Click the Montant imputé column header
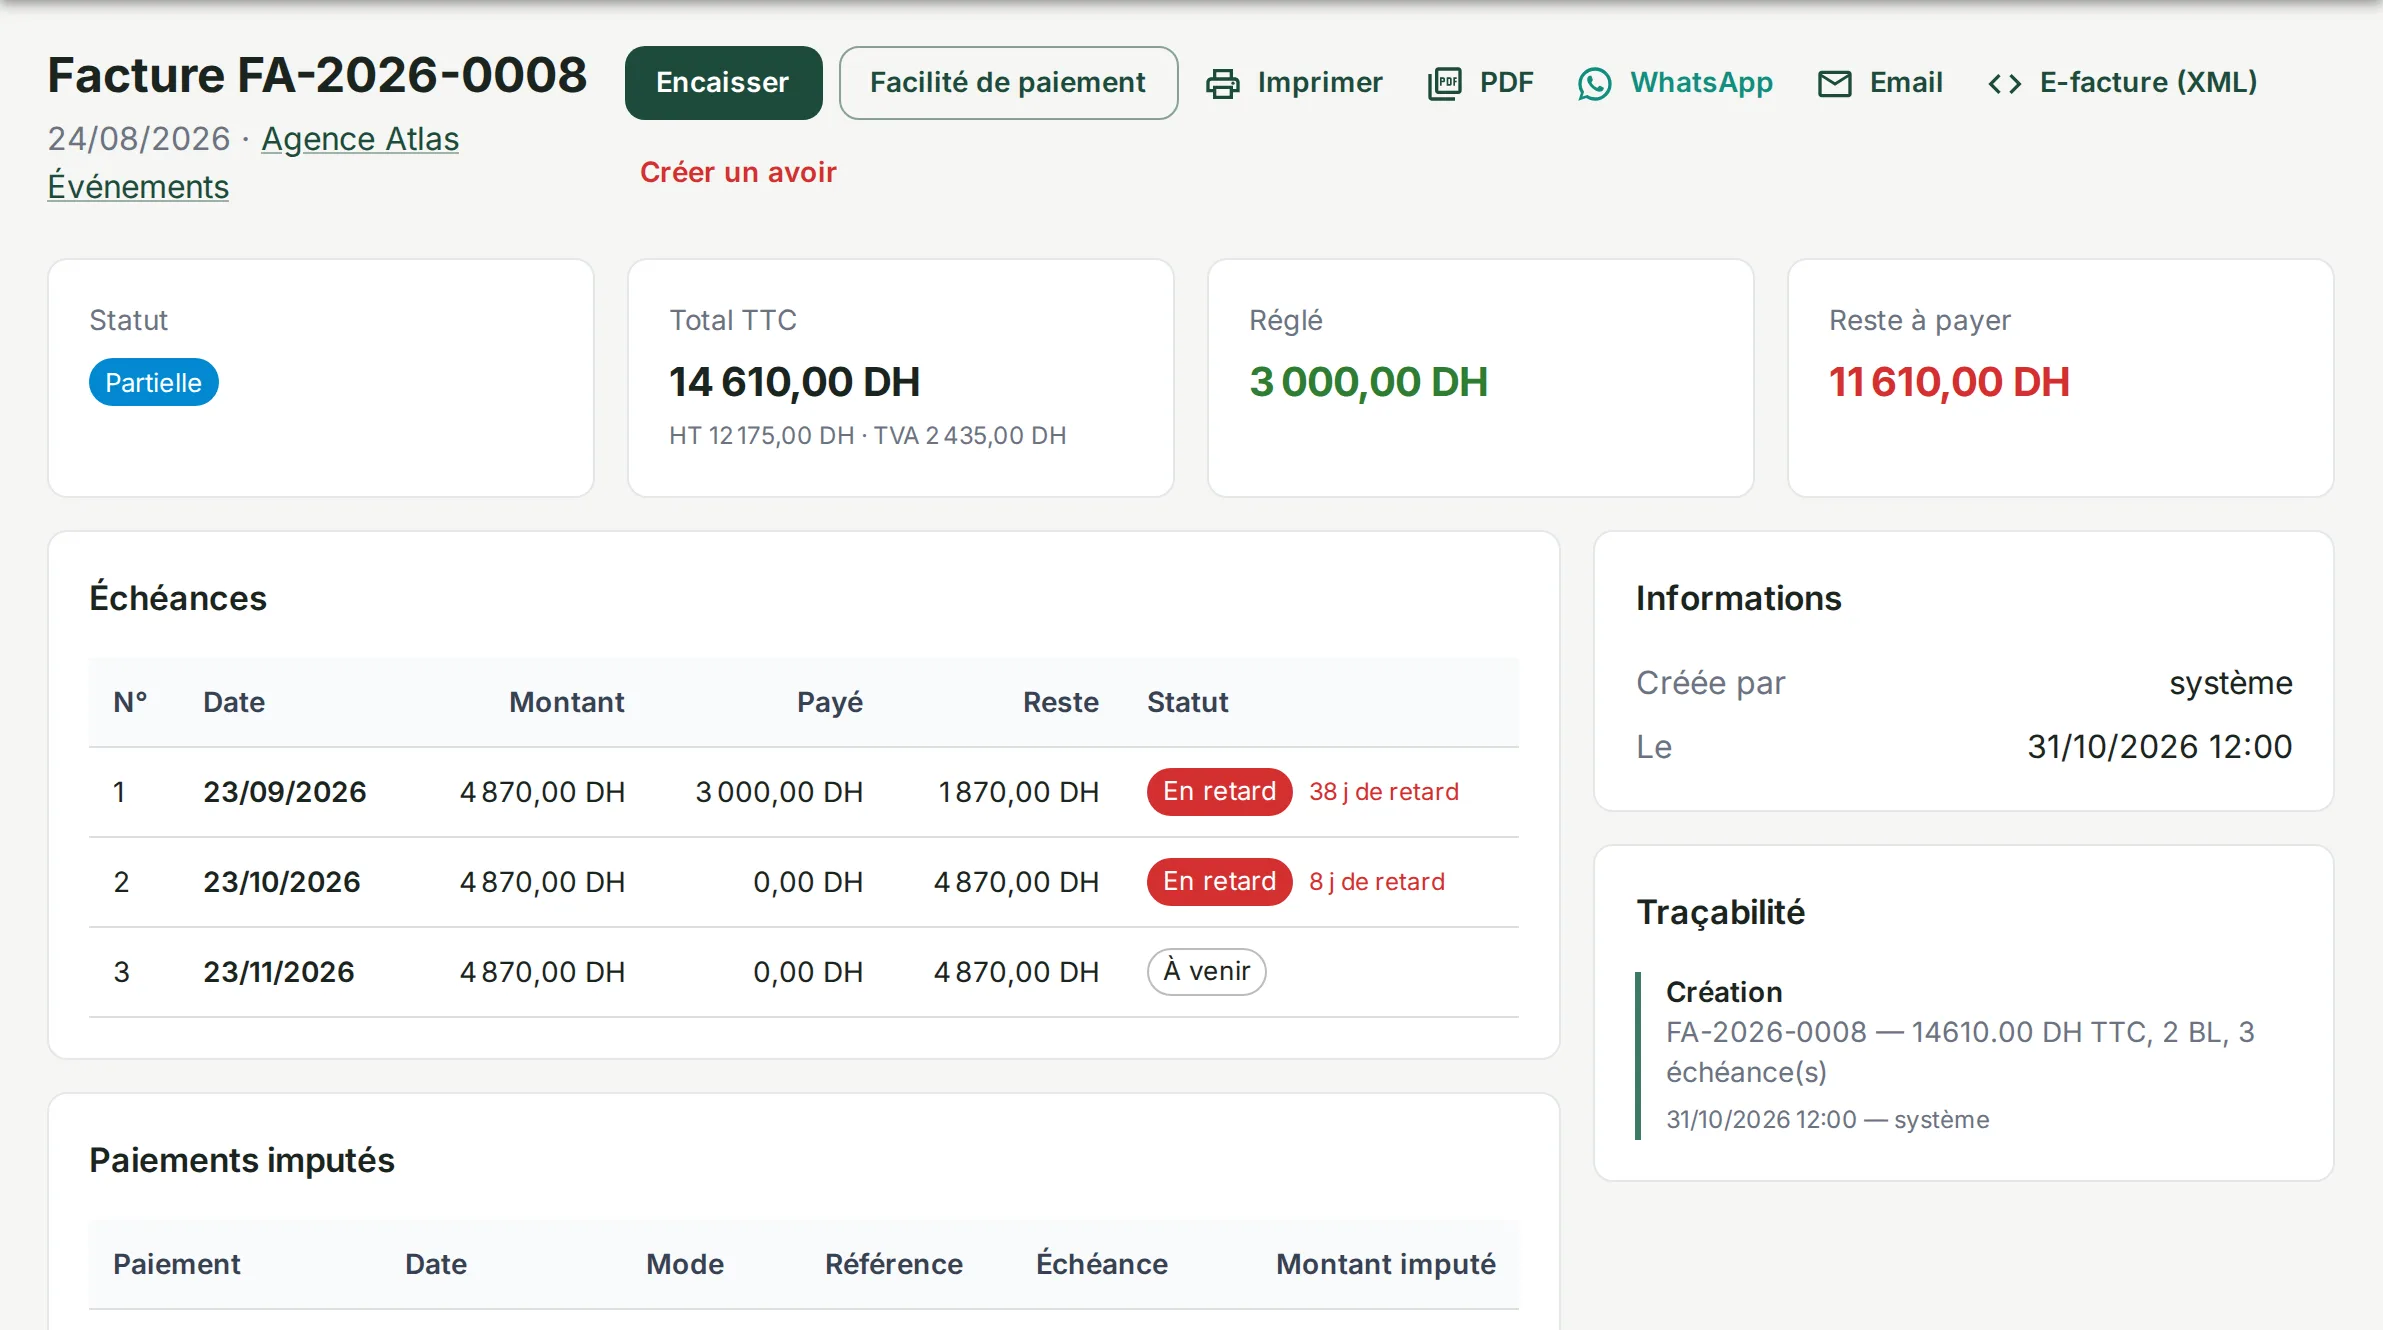2383x1330 pixels. (x=1386, y=1264)
